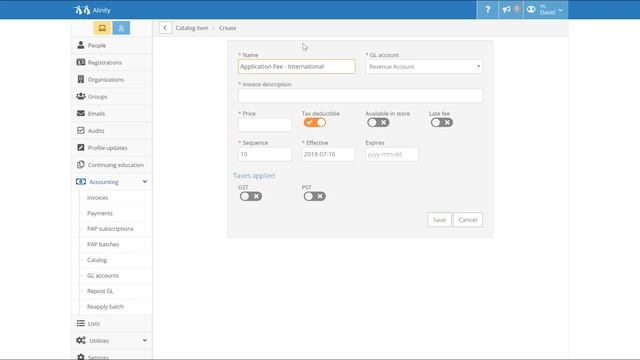
Task: Collapse the Accounting menu chevron
Action: [x=145, y=182]
